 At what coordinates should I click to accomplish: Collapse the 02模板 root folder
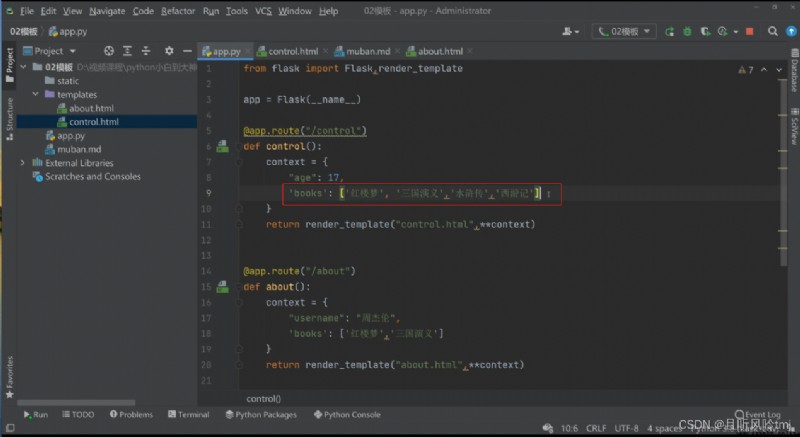click(x=23, y=67)
